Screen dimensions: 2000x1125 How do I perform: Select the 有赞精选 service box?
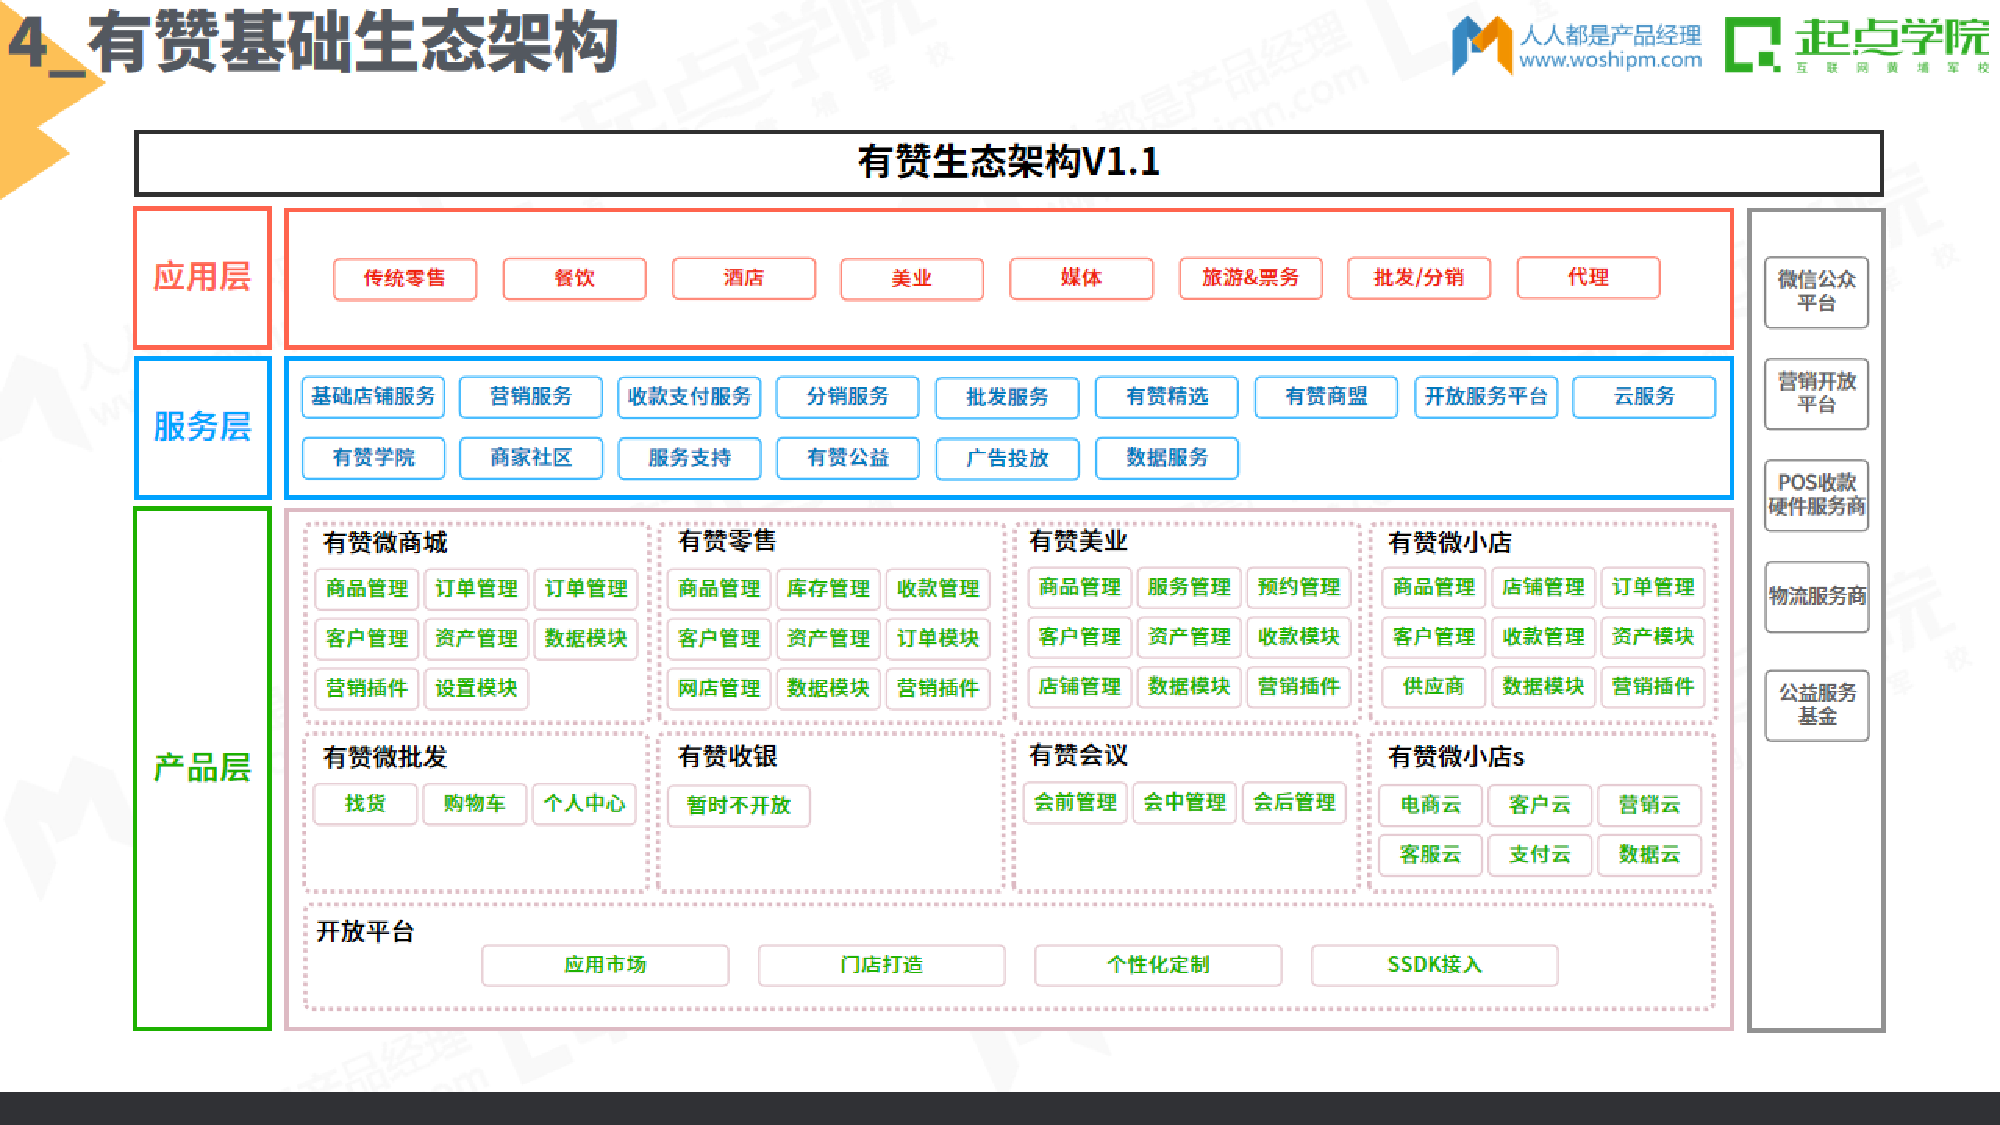pyautogui.click(x=1166, y=396)
